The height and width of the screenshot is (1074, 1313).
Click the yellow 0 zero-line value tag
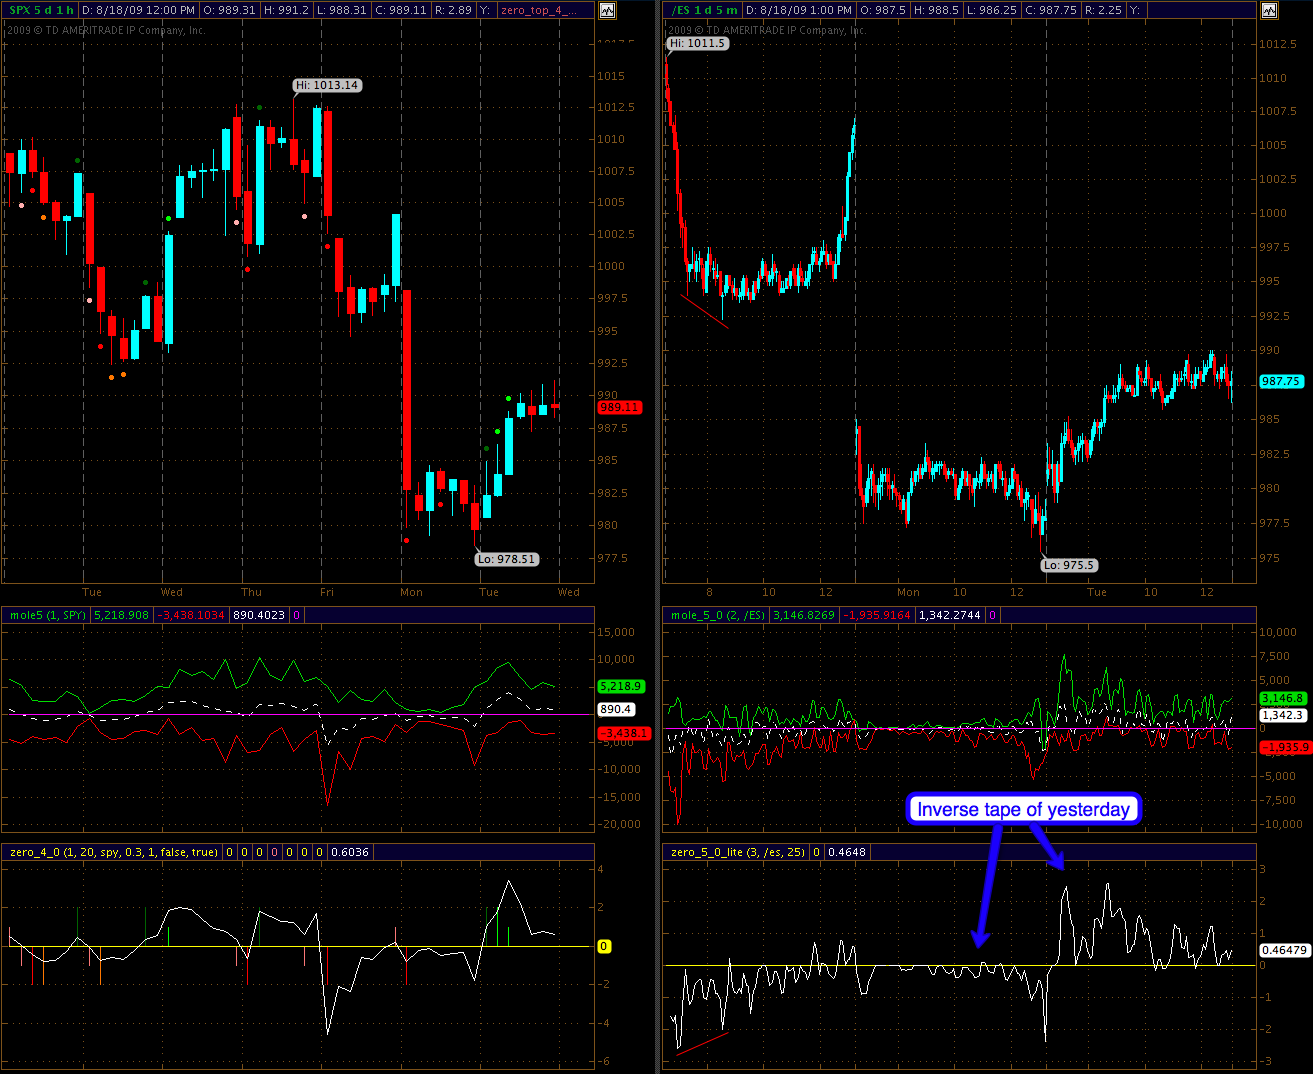coord(604,946)
